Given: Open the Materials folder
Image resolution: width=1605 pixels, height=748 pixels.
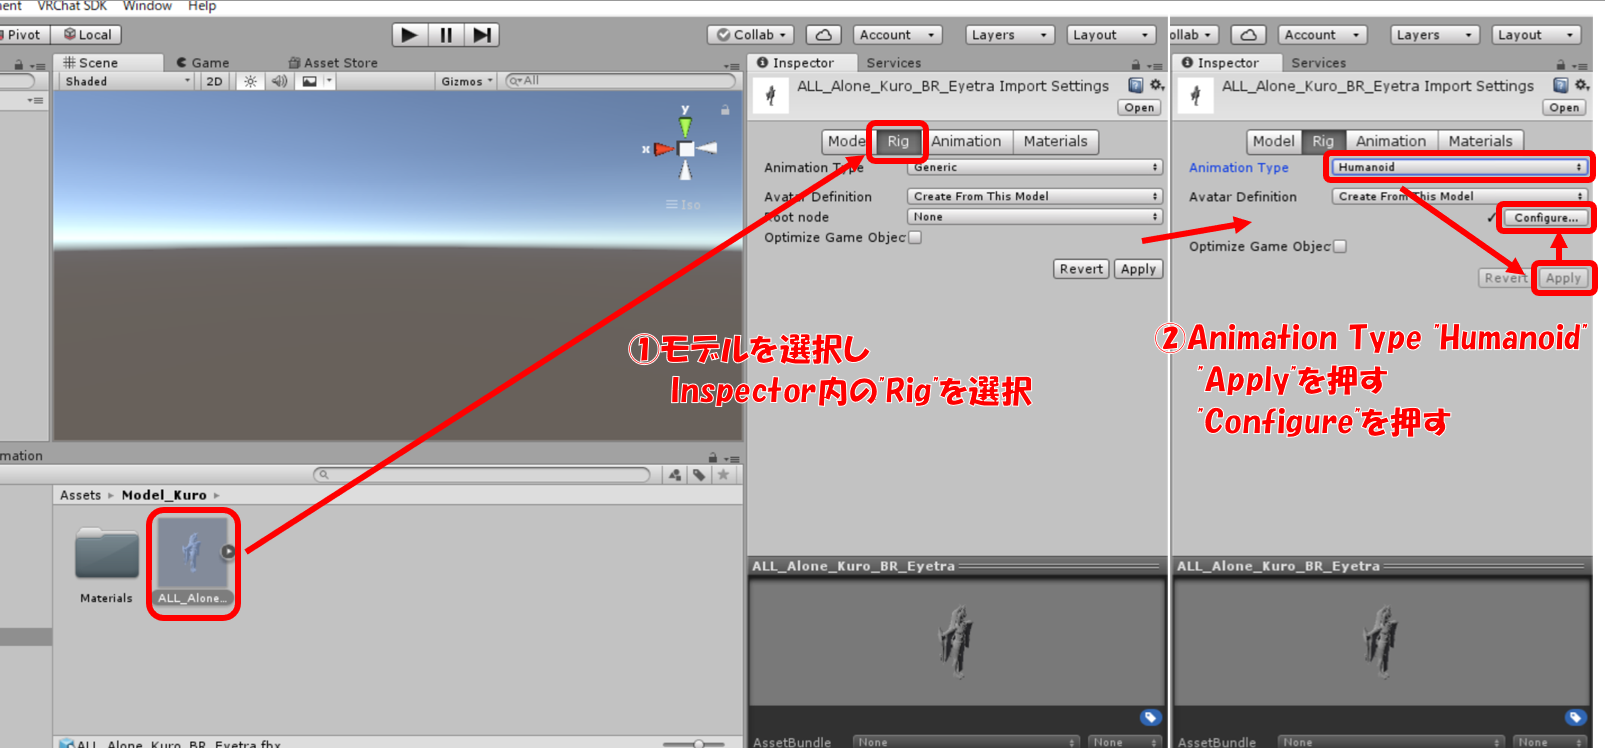Looking at the screenshot, I should (x=106, y=555).
